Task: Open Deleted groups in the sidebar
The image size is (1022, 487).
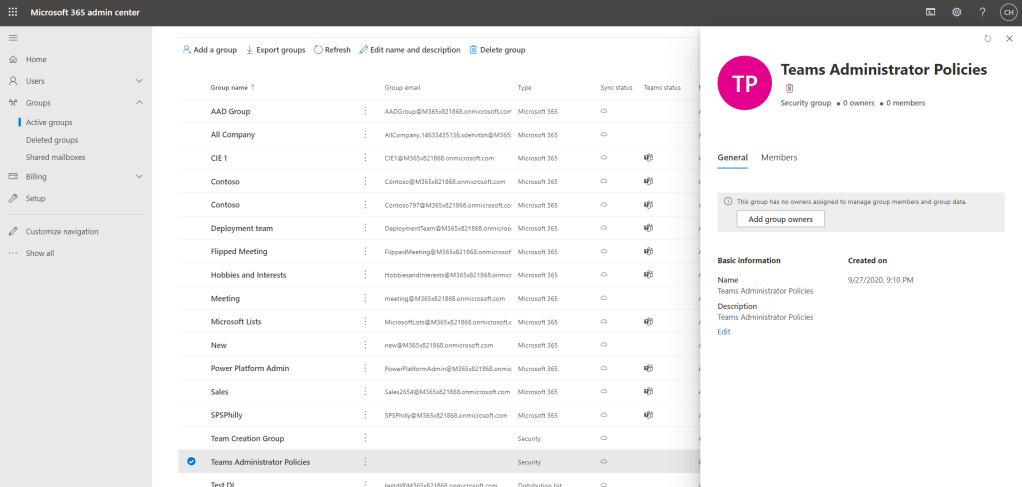Action: click(x=53, y=140)
